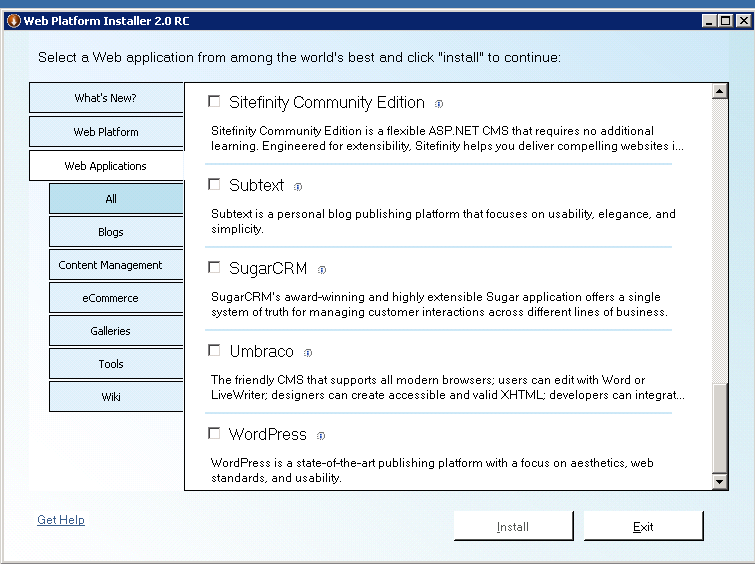Click the SugarCRM application title
The image size is (755, 564).
[x=268, y=268]
